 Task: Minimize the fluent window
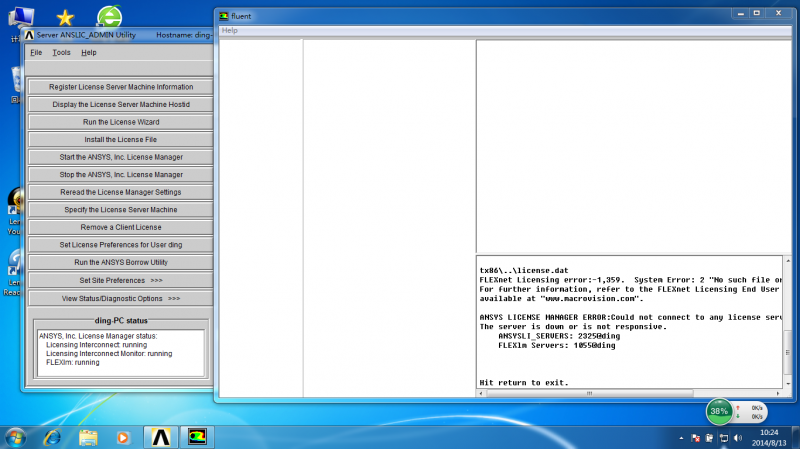[x=740, y=13]
